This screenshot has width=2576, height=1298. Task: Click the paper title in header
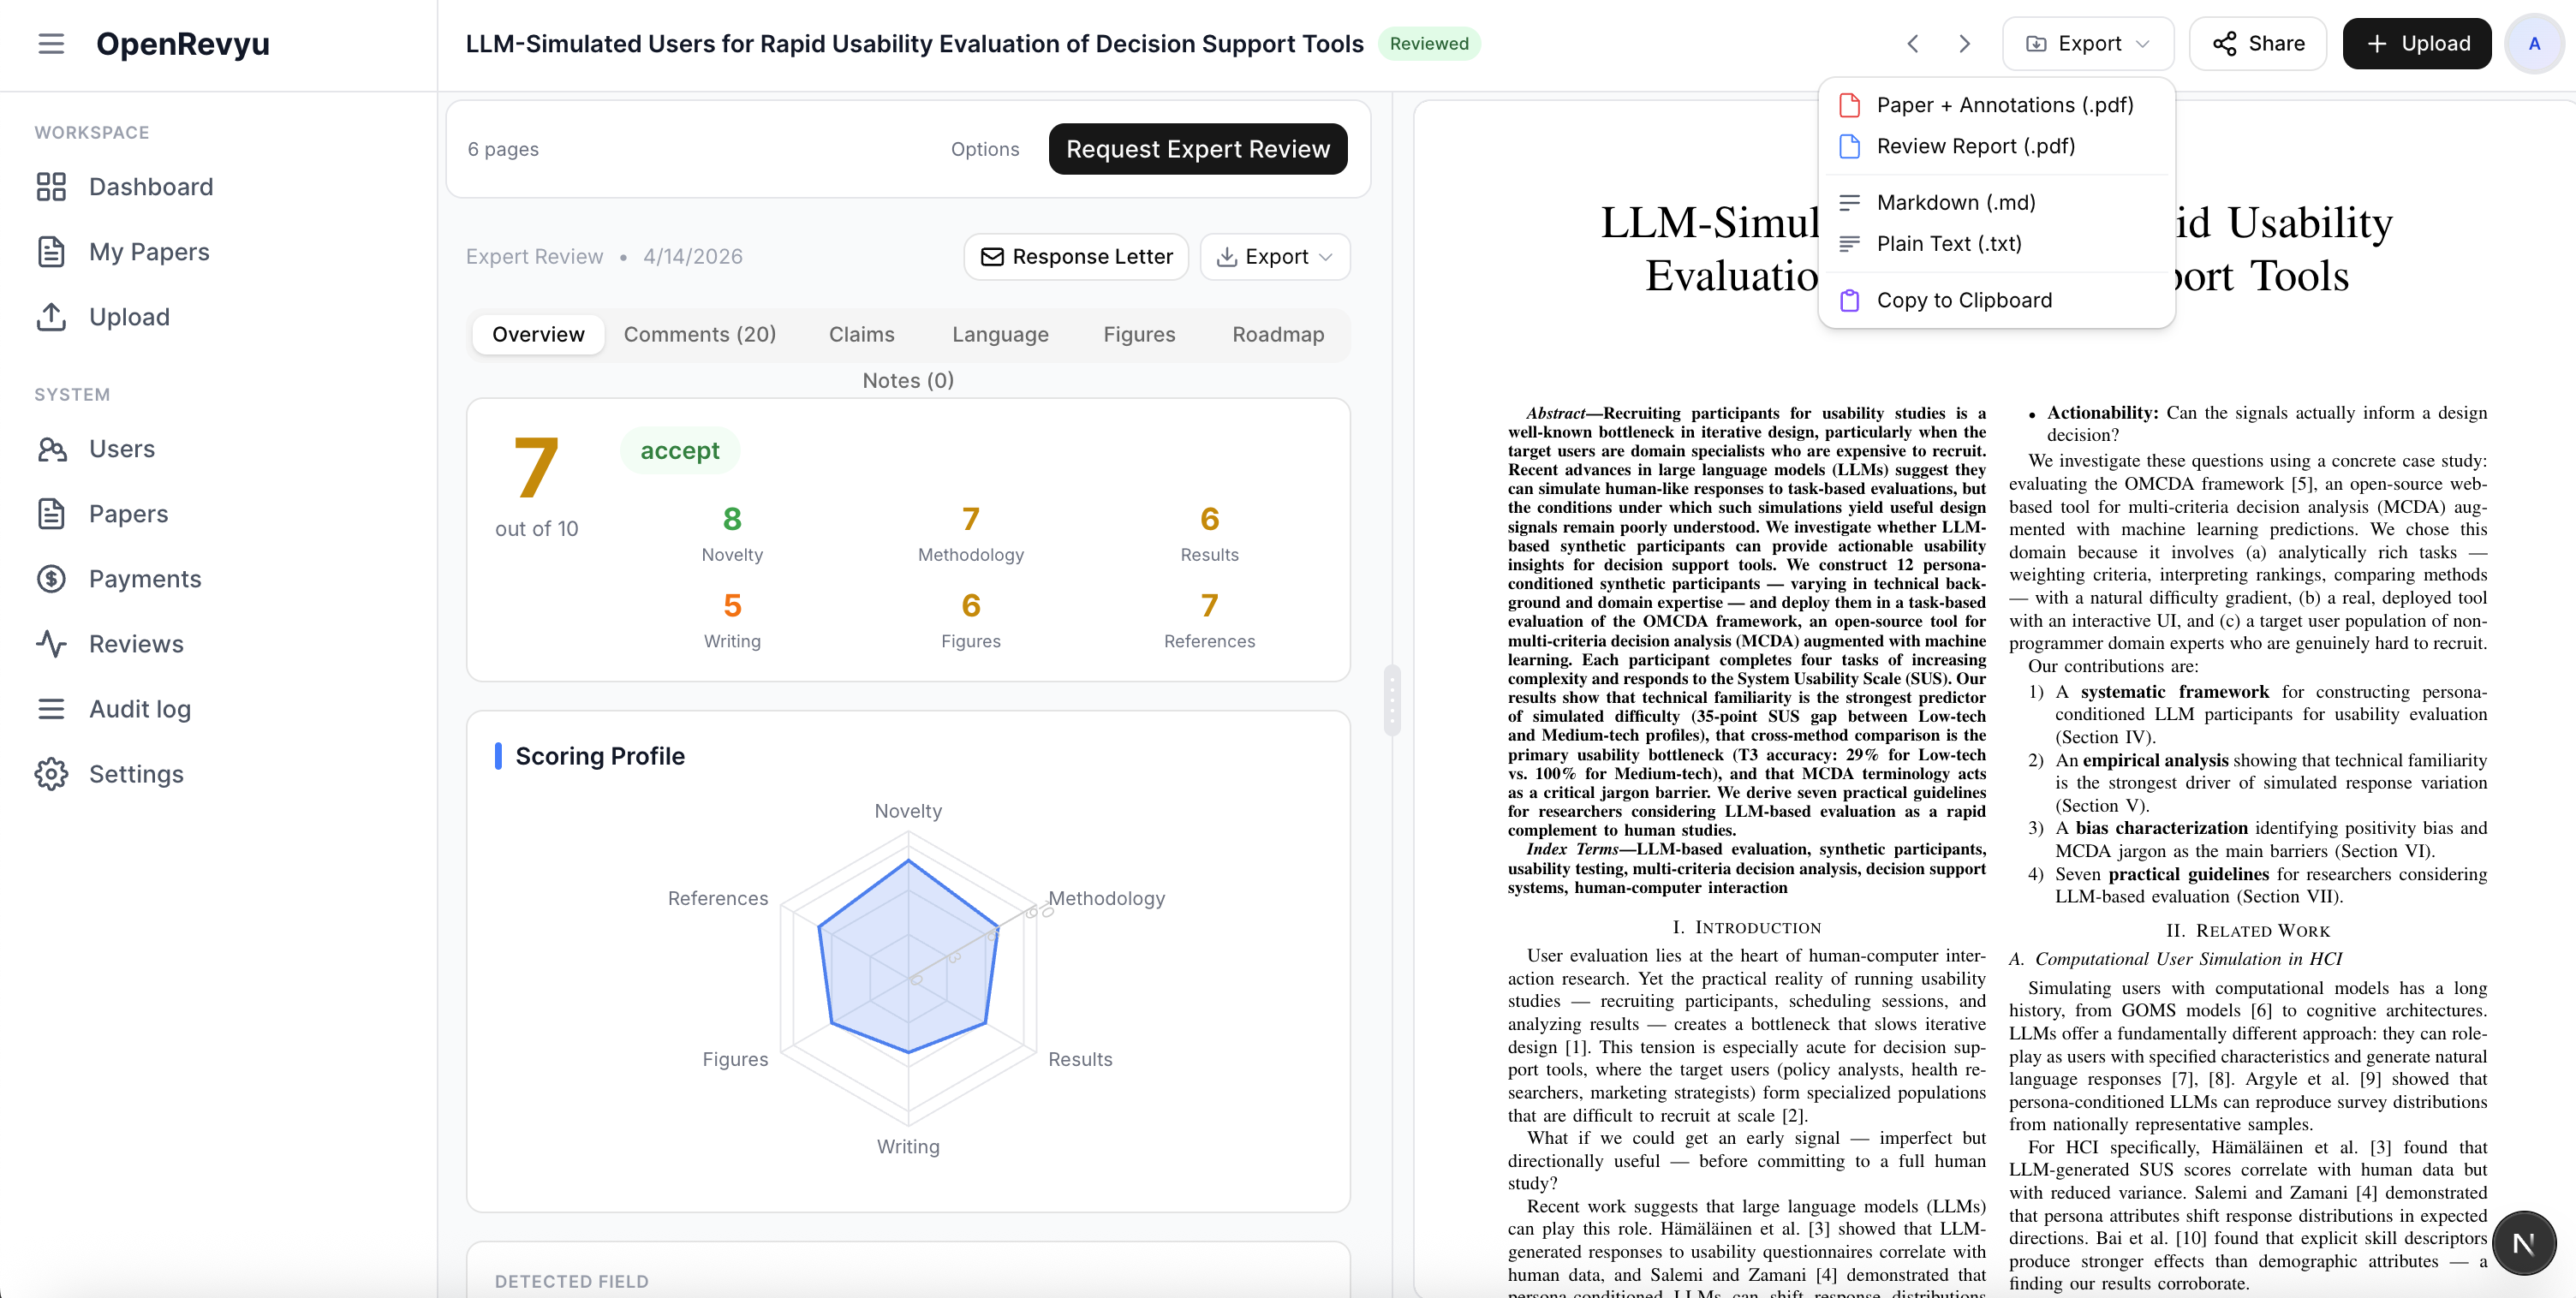914,44
